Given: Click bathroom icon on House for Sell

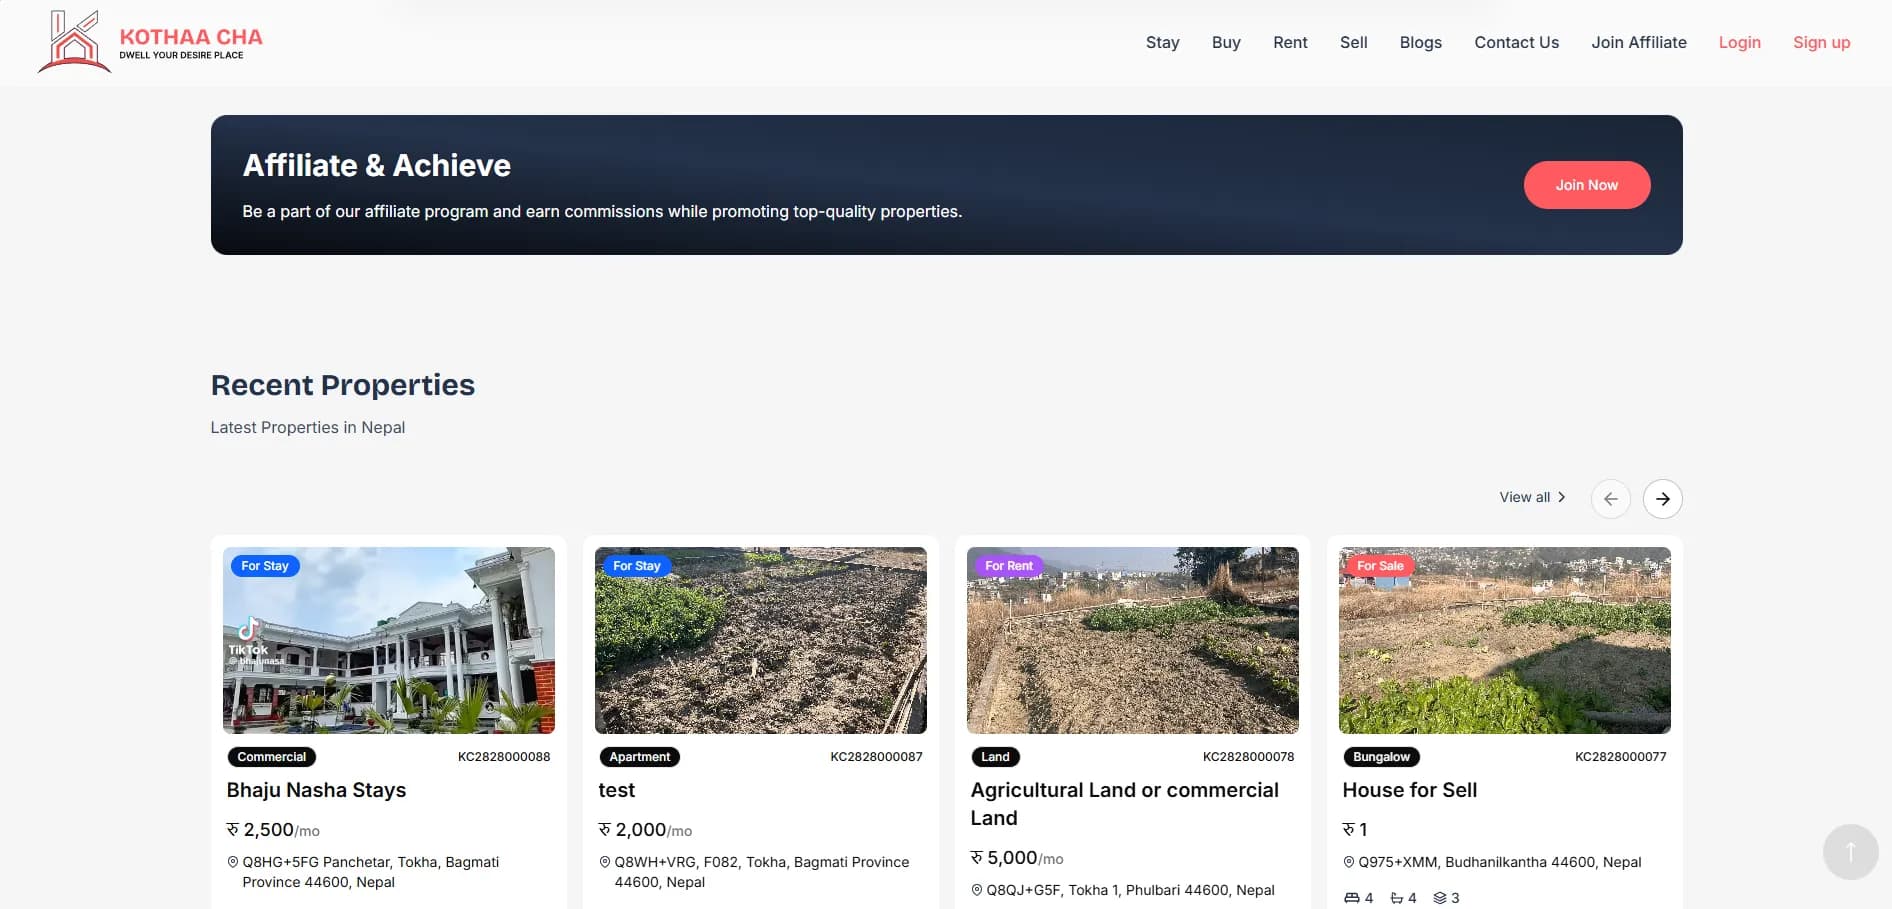Looking at the screenshot, I should tap(1397, 898).
